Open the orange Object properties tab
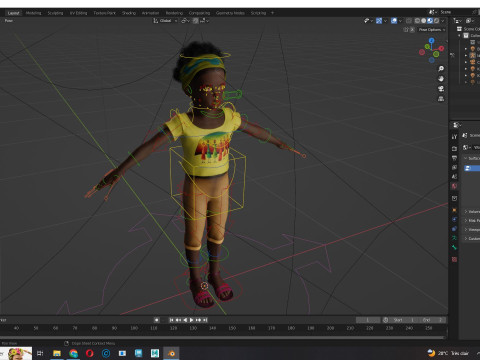 pos(454,210)
